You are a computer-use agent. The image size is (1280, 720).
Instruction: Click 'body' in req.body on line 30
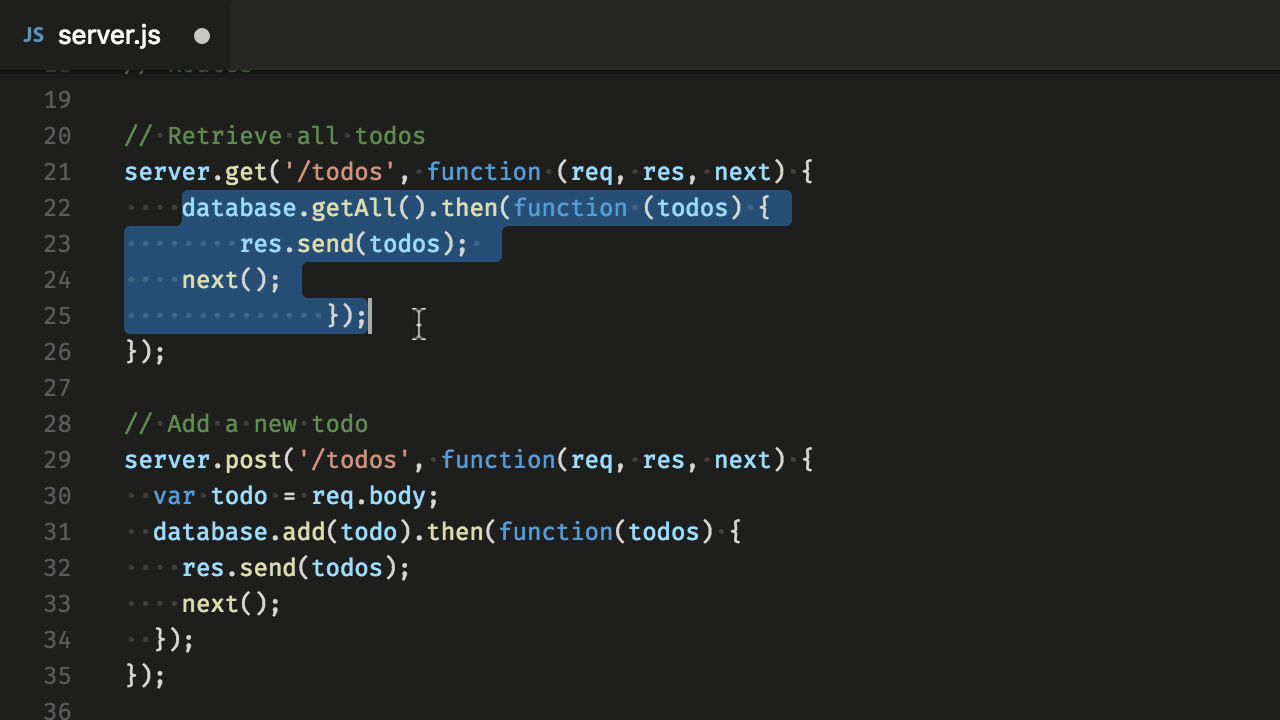411,496
